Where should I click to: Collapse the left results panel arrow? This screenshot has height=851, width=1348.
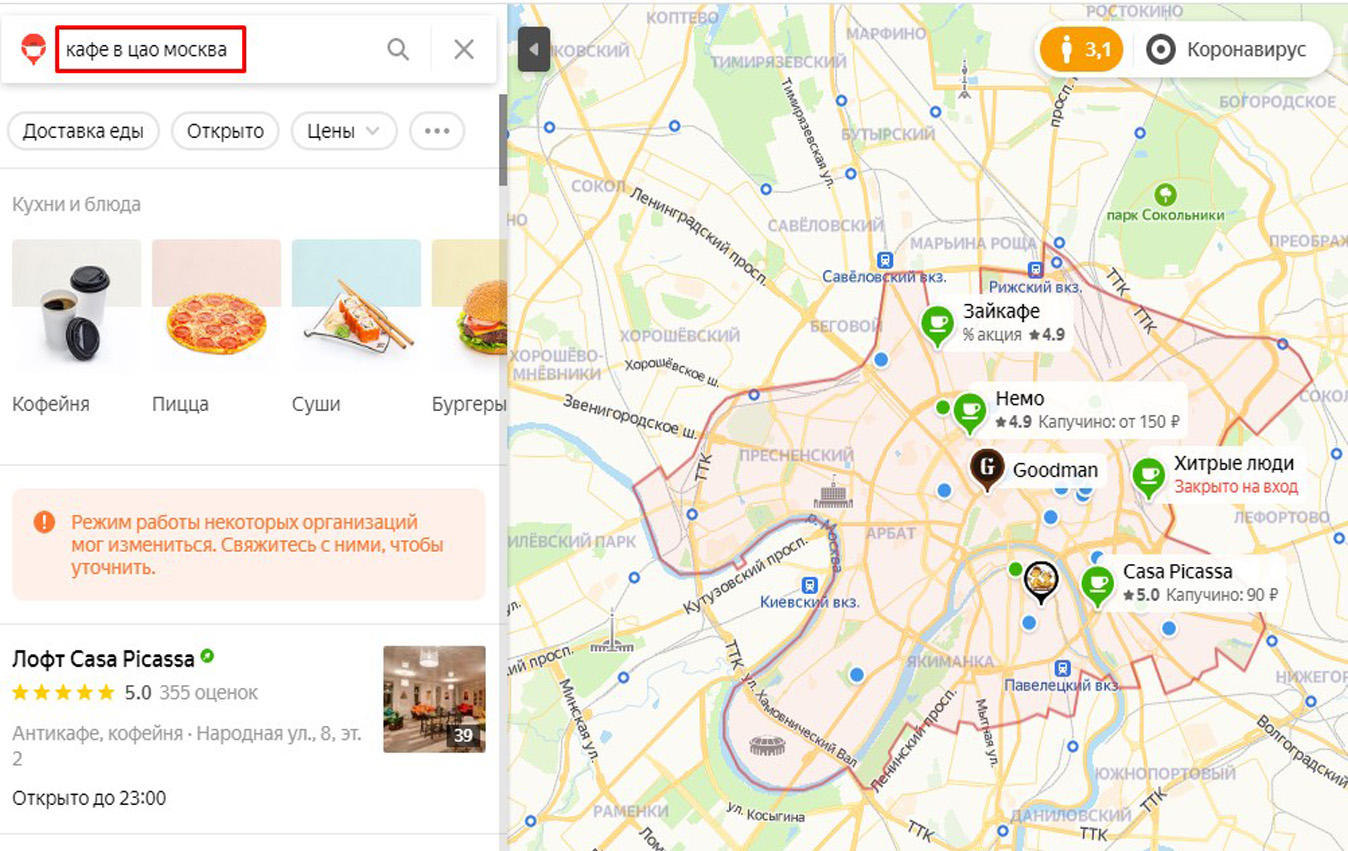point(534,49)
